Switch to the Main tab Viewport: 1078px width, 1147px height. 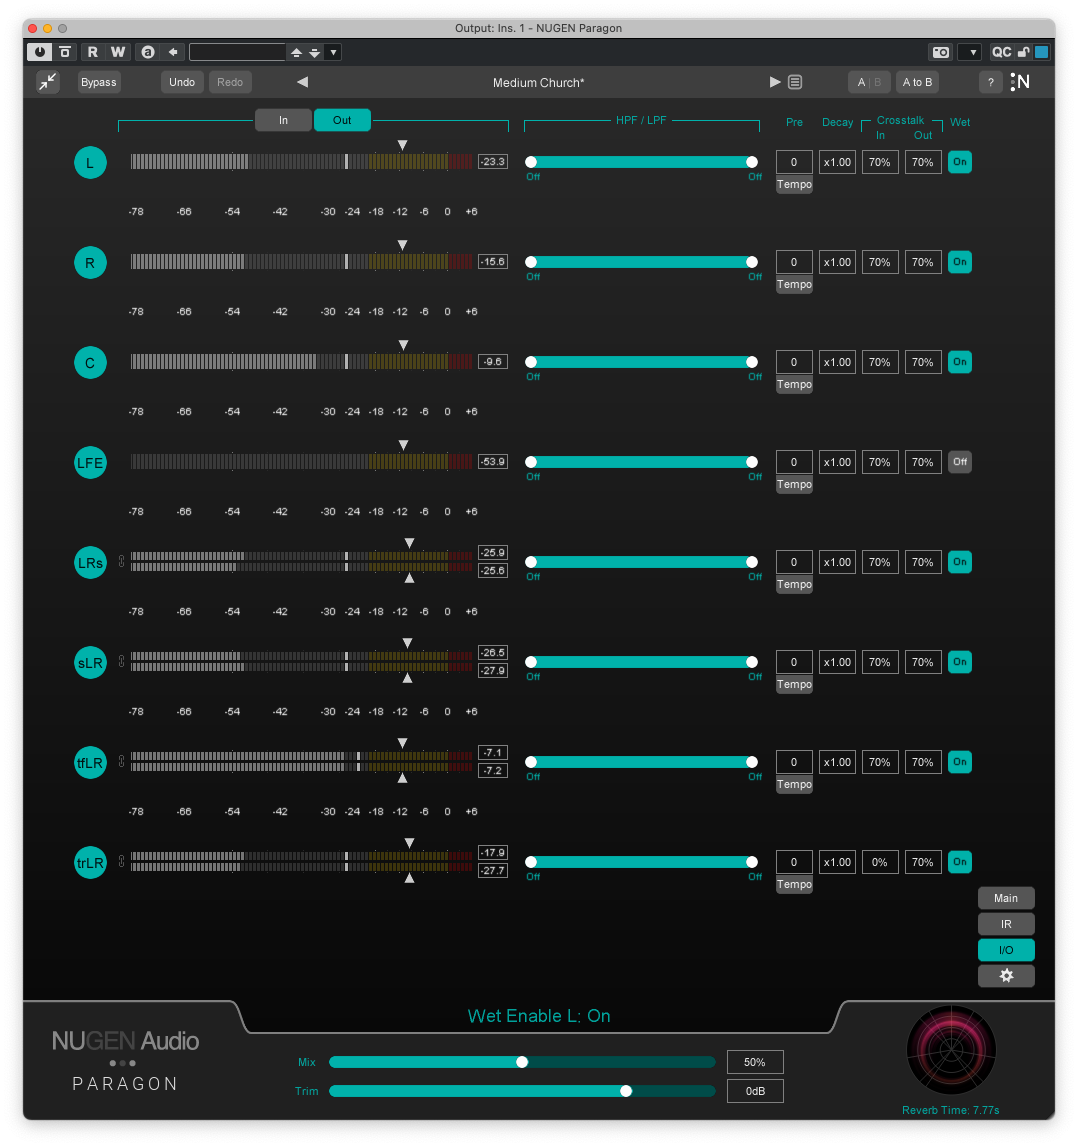(x=1006, y=898)
